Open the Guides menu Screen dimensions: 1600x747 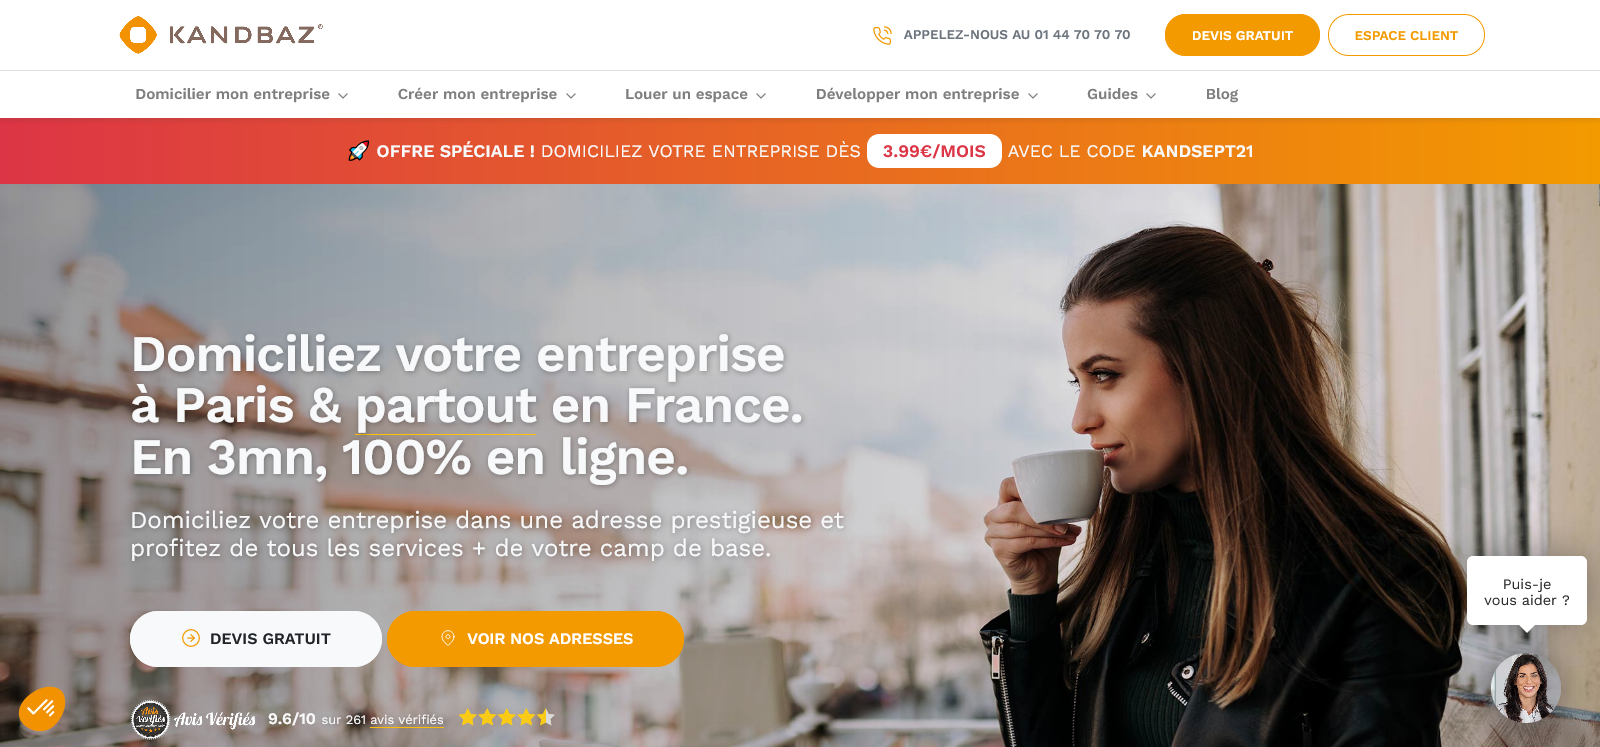pos(1122,94)
